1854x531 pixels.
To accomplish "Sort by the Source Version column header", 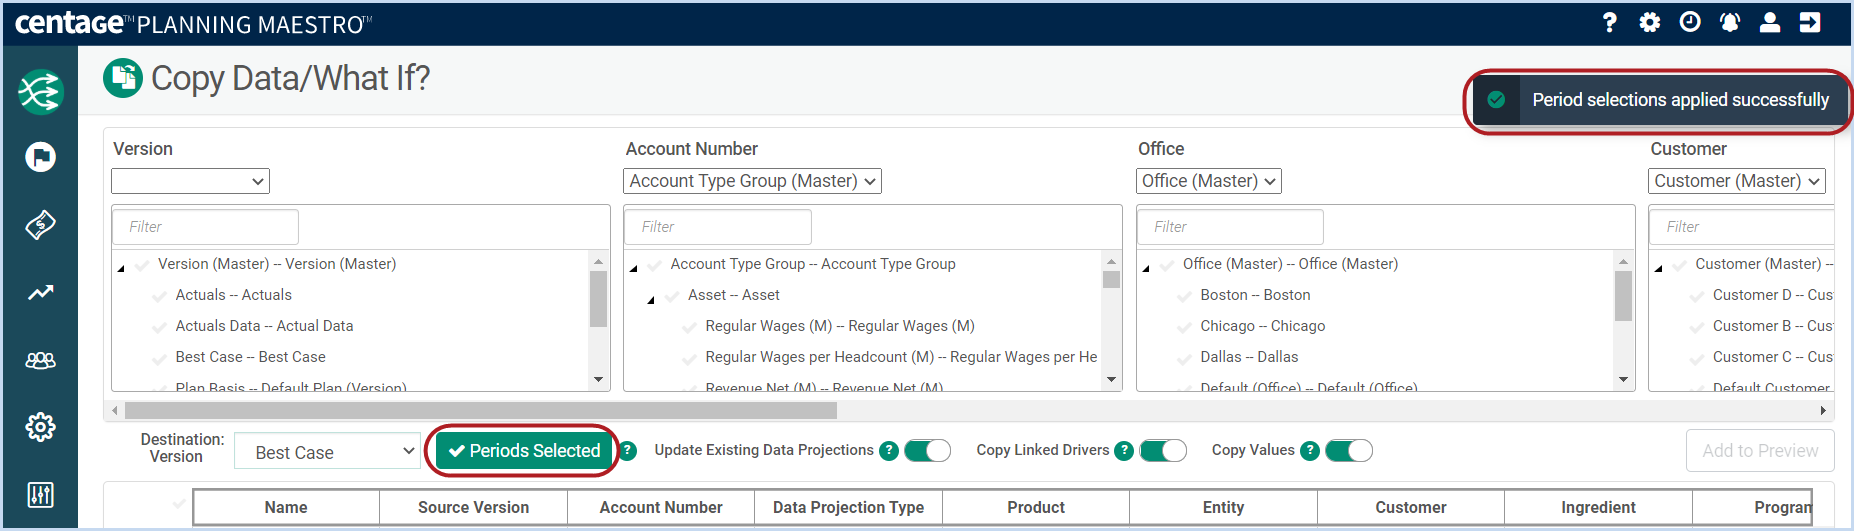I will point(473,508).
